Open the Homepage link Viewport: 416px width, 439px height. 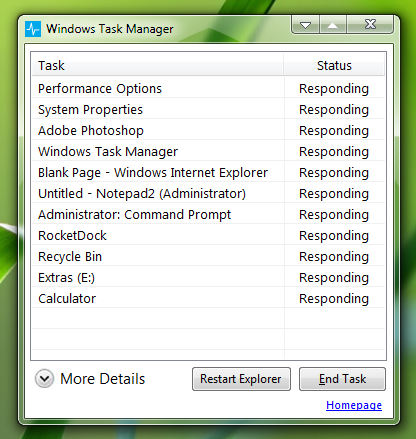click(354, 405)
